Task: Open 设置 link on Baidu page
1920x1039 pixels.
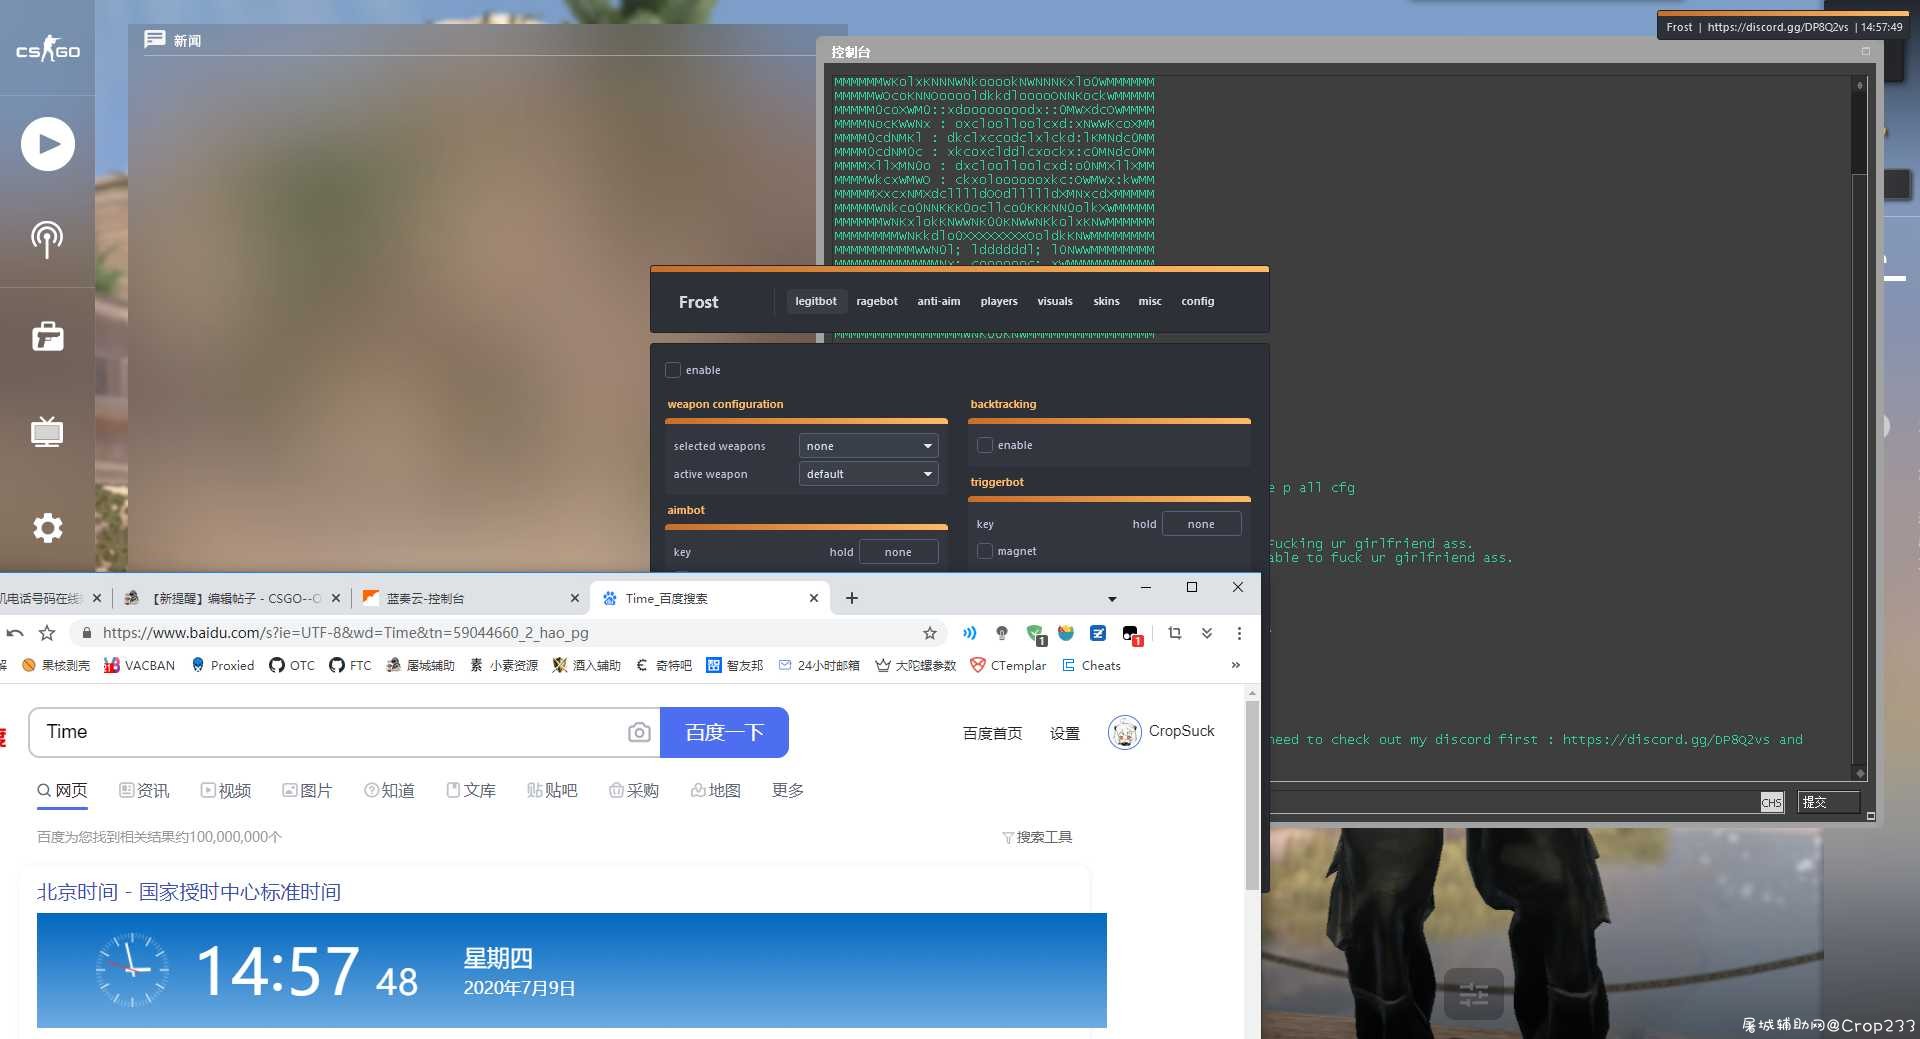Action: [x=1065, y=733]
